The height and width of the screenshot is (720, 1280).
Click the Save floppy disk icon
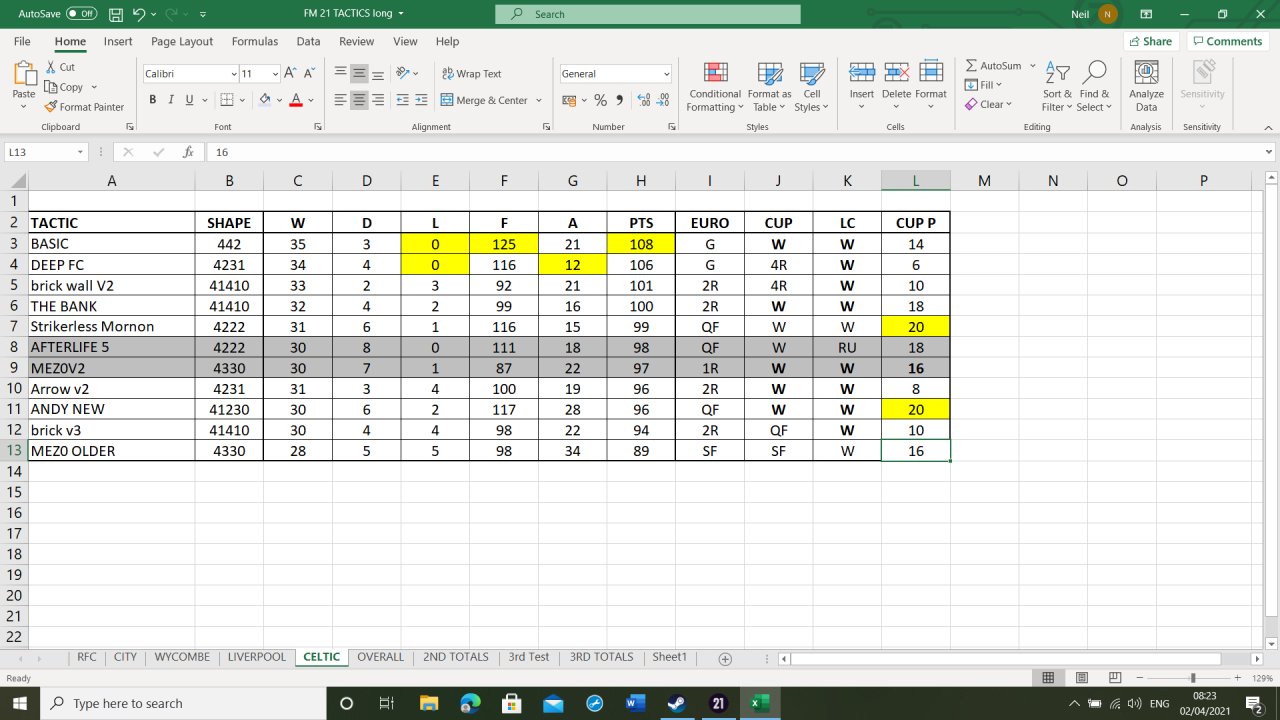(x=115, y=14)
